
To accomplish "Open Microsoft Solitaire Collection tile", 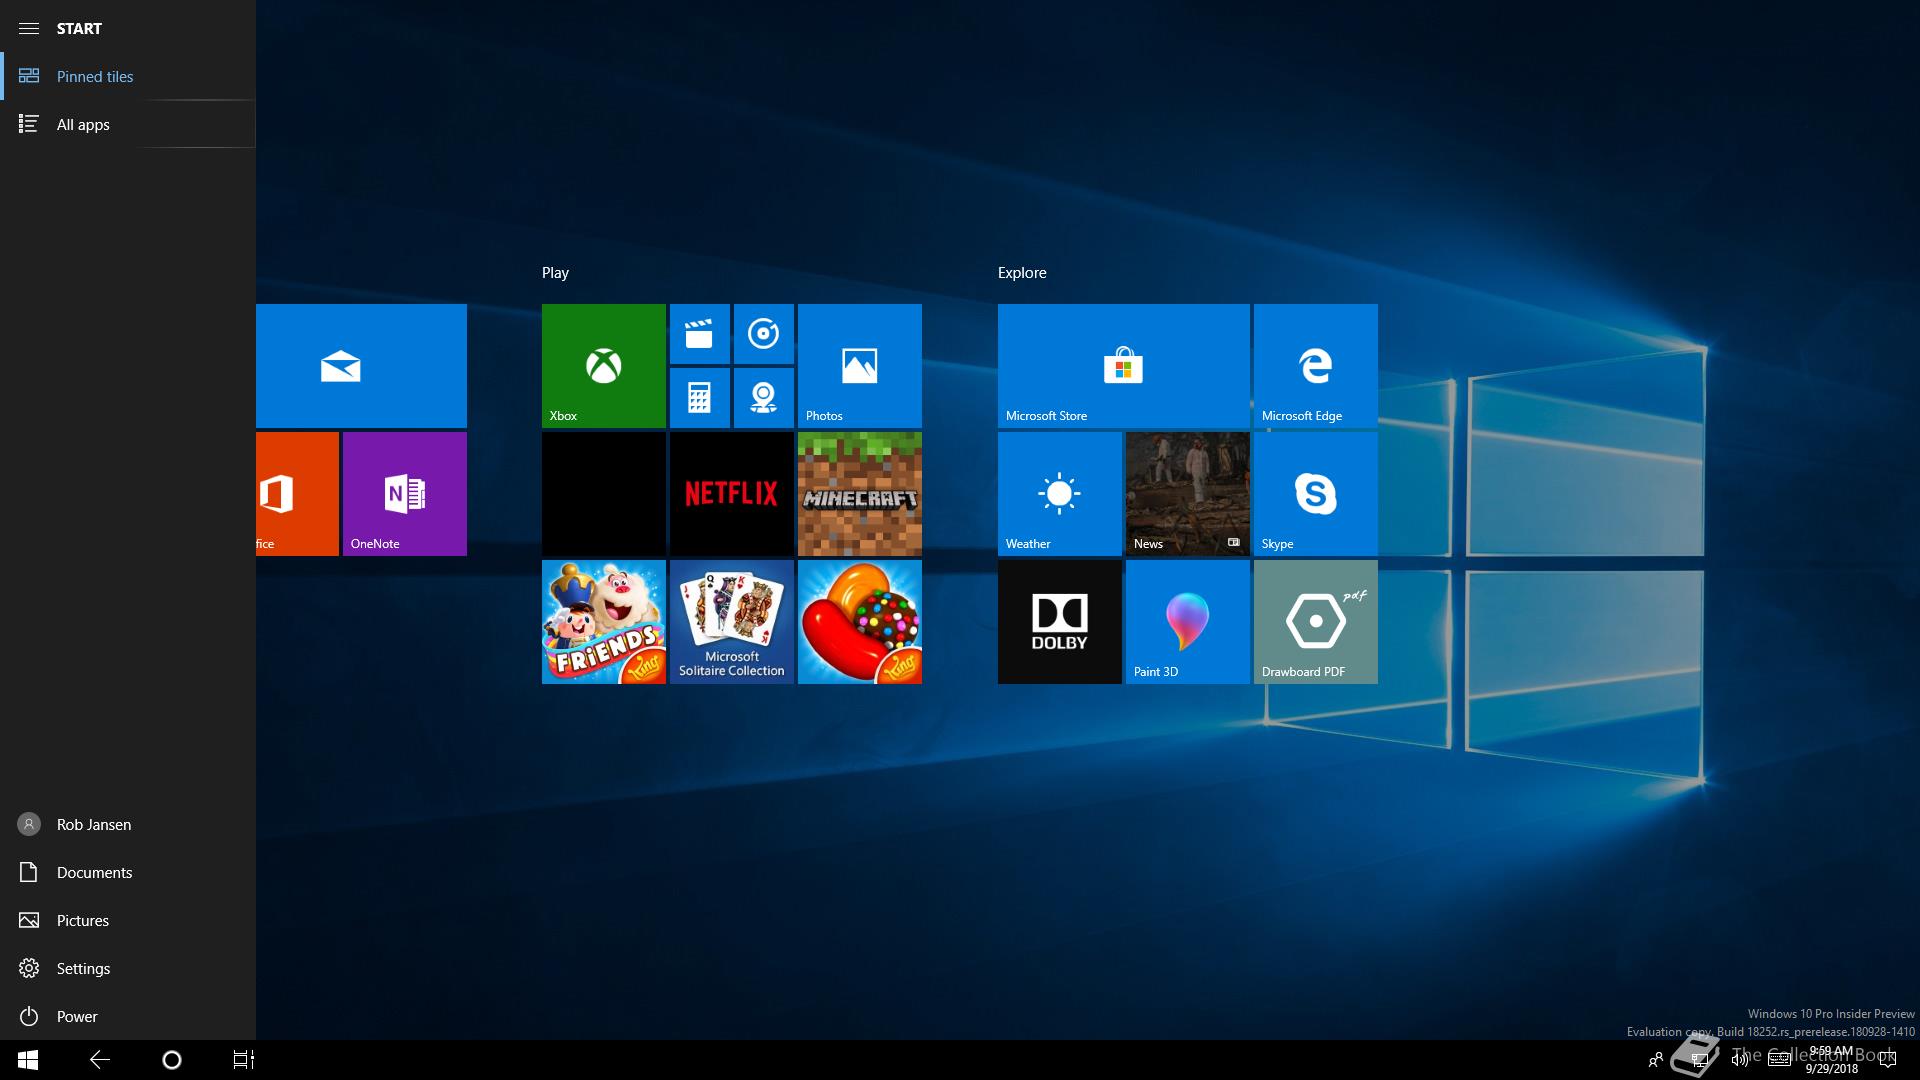I will point(732,622).
